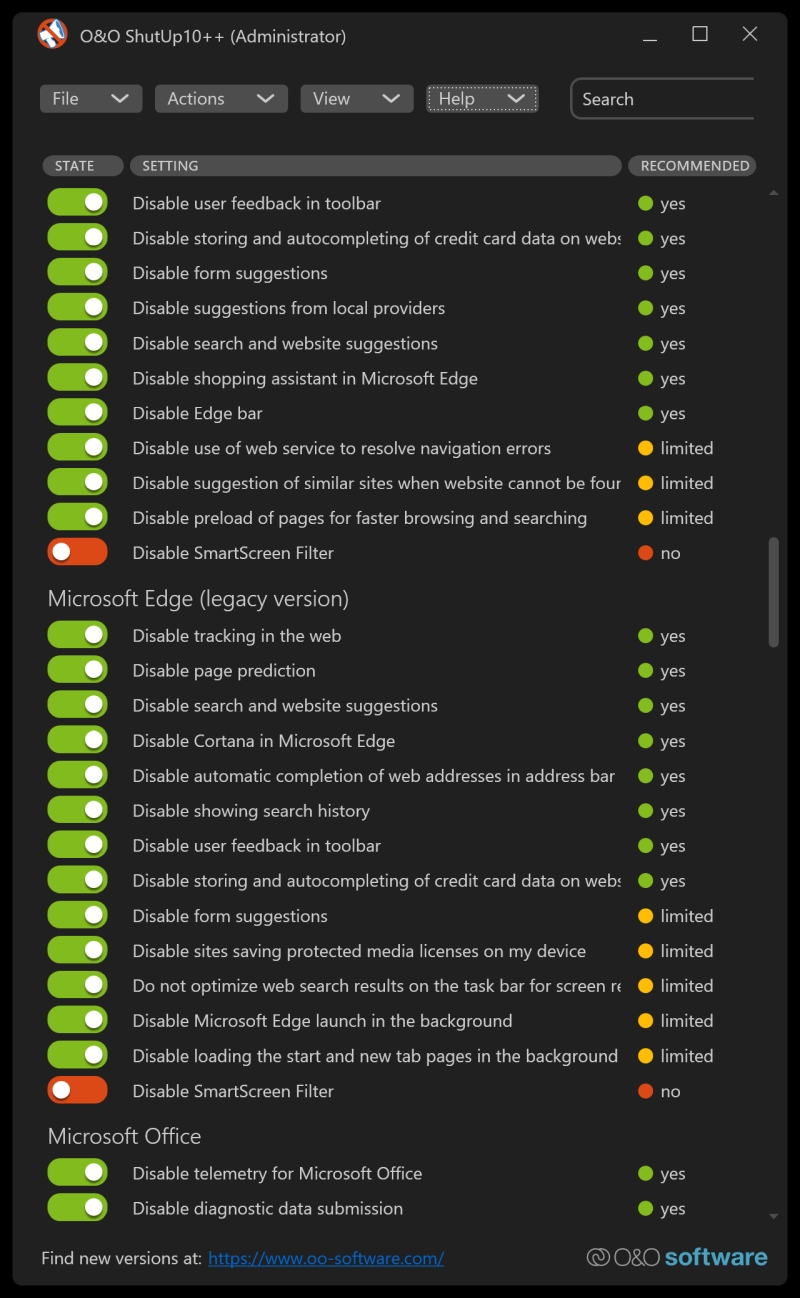
Task: Click the RECOMMENDED column header
Action: [694, 166]
